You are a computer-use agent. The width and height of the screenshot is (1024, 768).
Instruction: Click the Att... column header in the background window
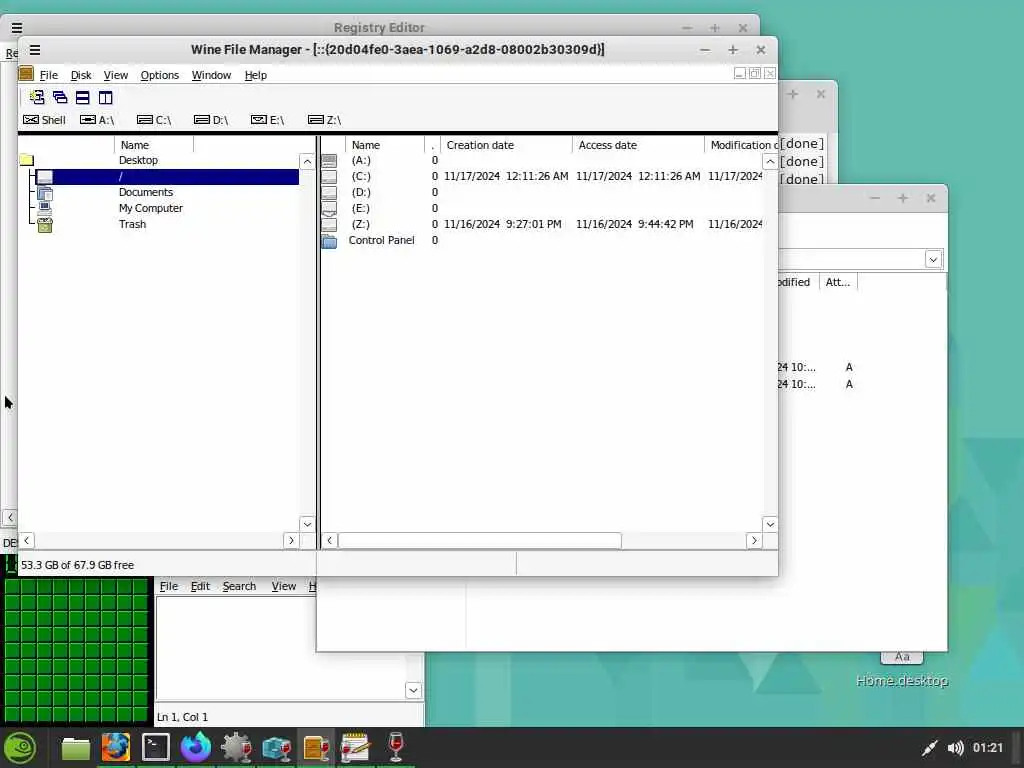tap(838, 282)
